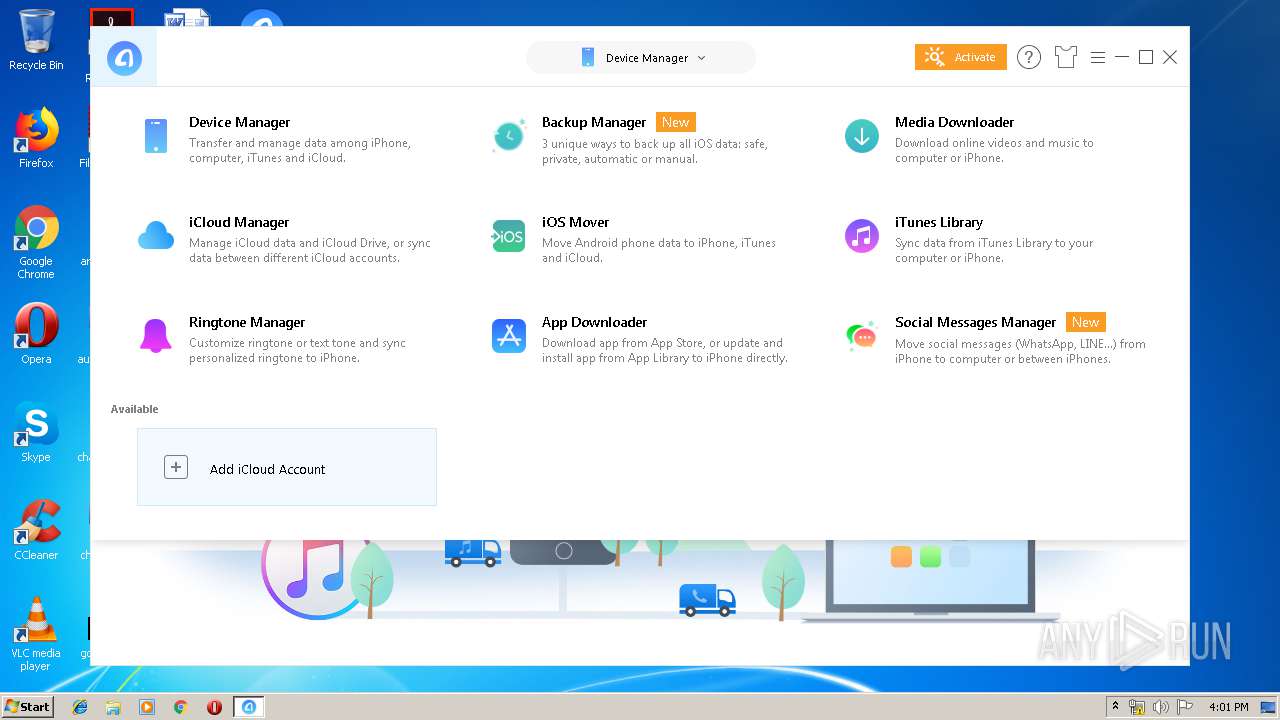The width and height of the screenshot is (1280, 720).
Task: Click the network tray icon
Action: pos(1138,707)
